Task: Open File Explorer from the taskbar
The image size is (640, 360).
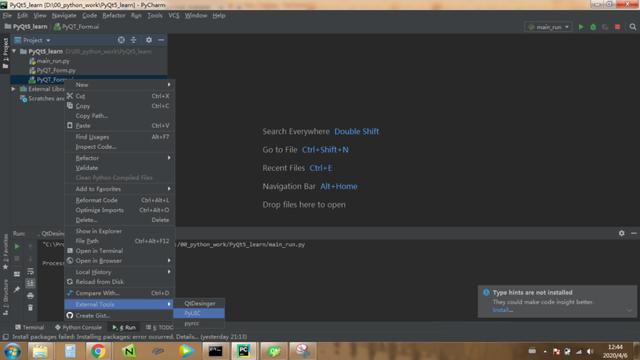Action: click(40, 351)
